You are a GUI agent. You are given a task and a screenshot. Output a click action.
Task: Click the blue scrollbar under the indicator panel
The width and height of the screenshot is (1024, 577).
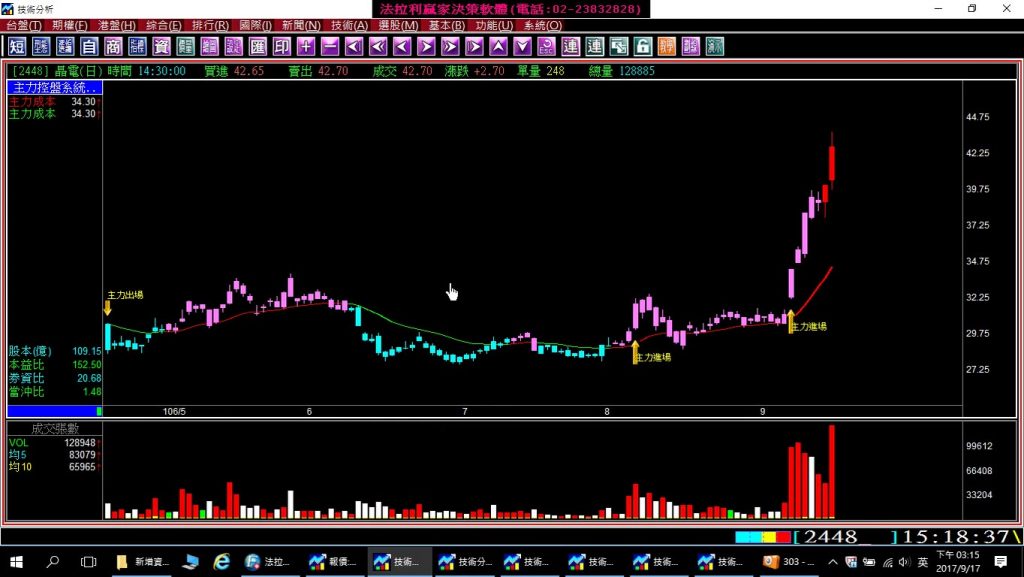click(x=55, y=411)
